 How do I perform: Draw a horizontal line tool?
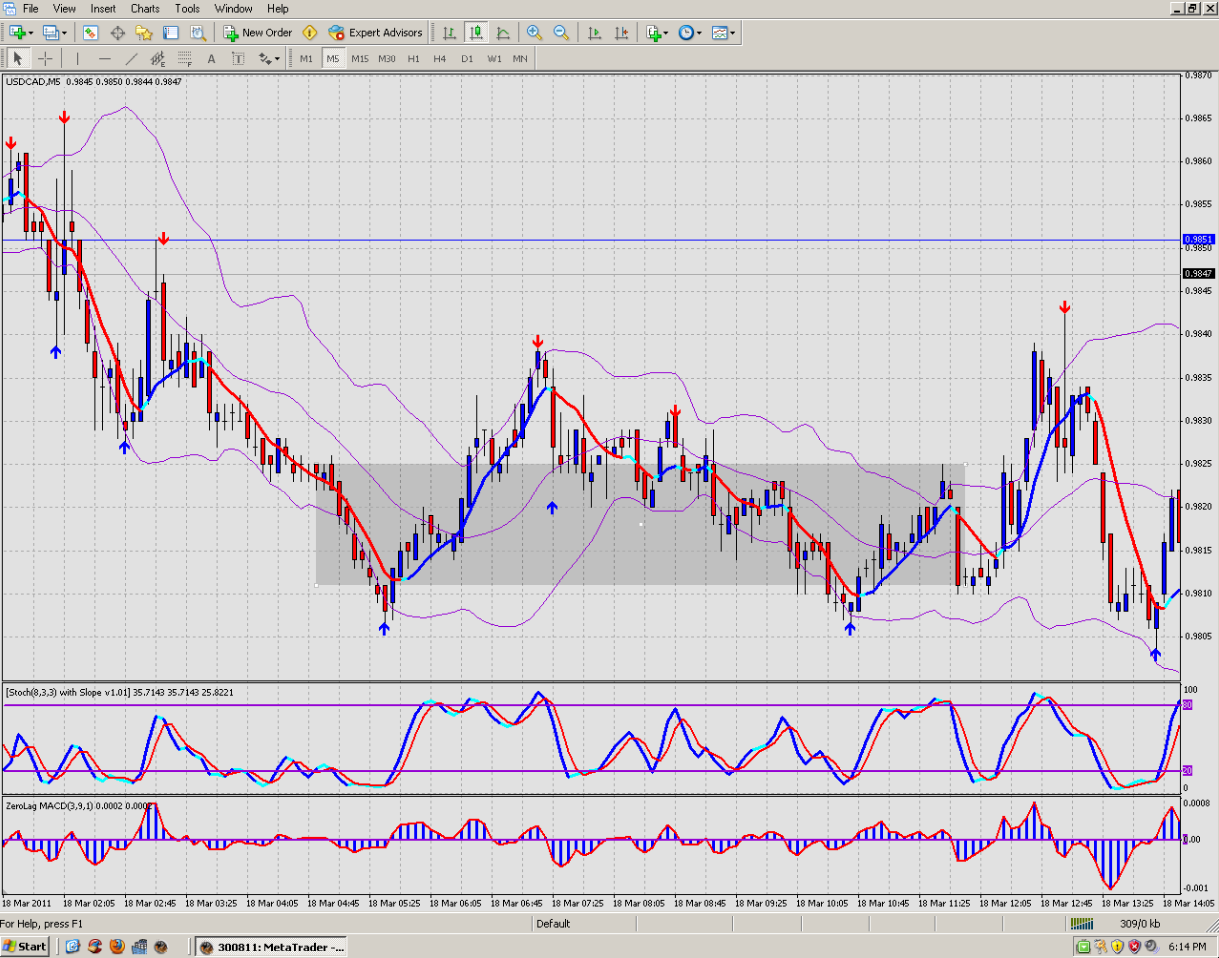click(x=104, y=58)
